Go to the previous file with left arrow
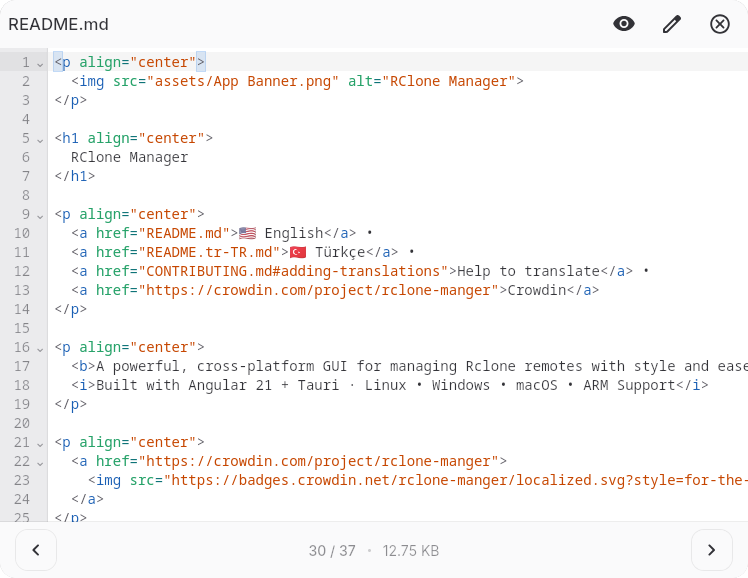The image size is (748, 578). (36, 550)
